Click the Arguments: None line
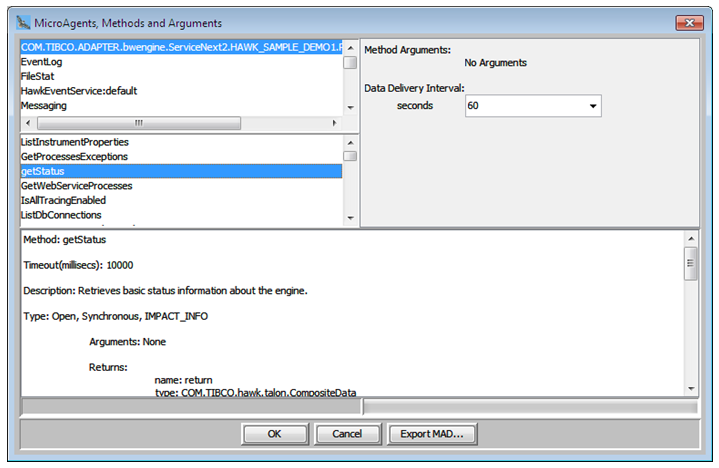719x468 pixels. click(x=127, y=342)
